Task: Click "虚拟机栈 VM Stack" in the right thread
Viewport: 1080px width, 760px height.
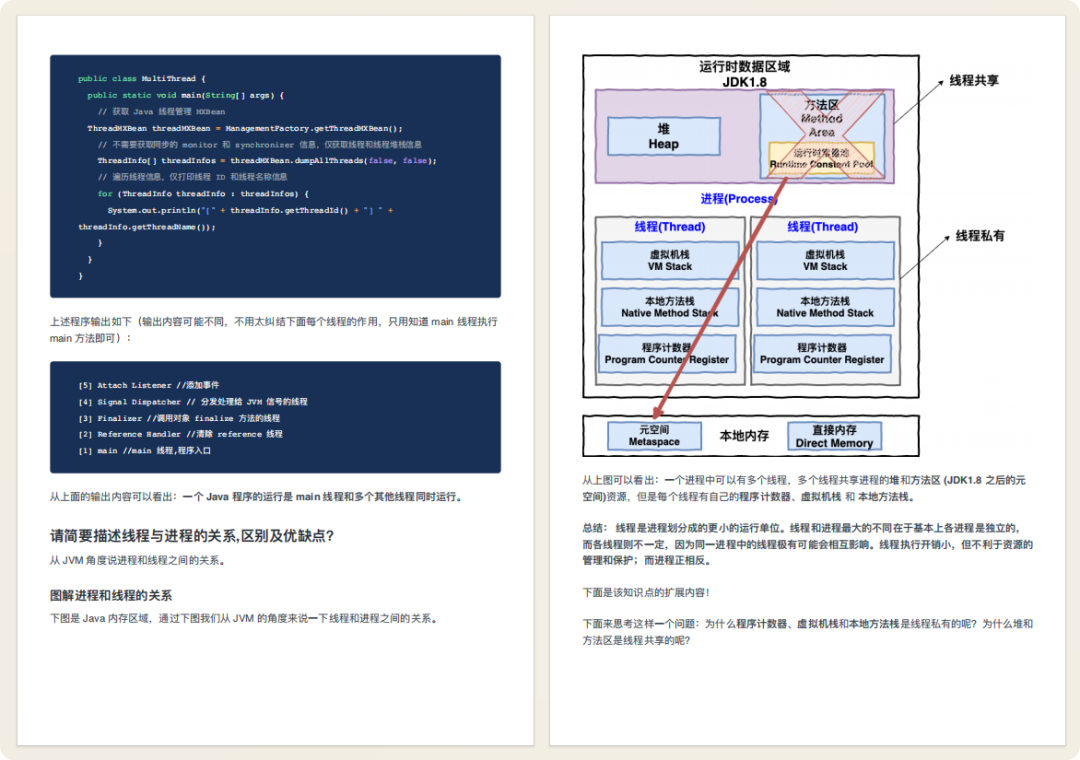Action: coord(825,260)
